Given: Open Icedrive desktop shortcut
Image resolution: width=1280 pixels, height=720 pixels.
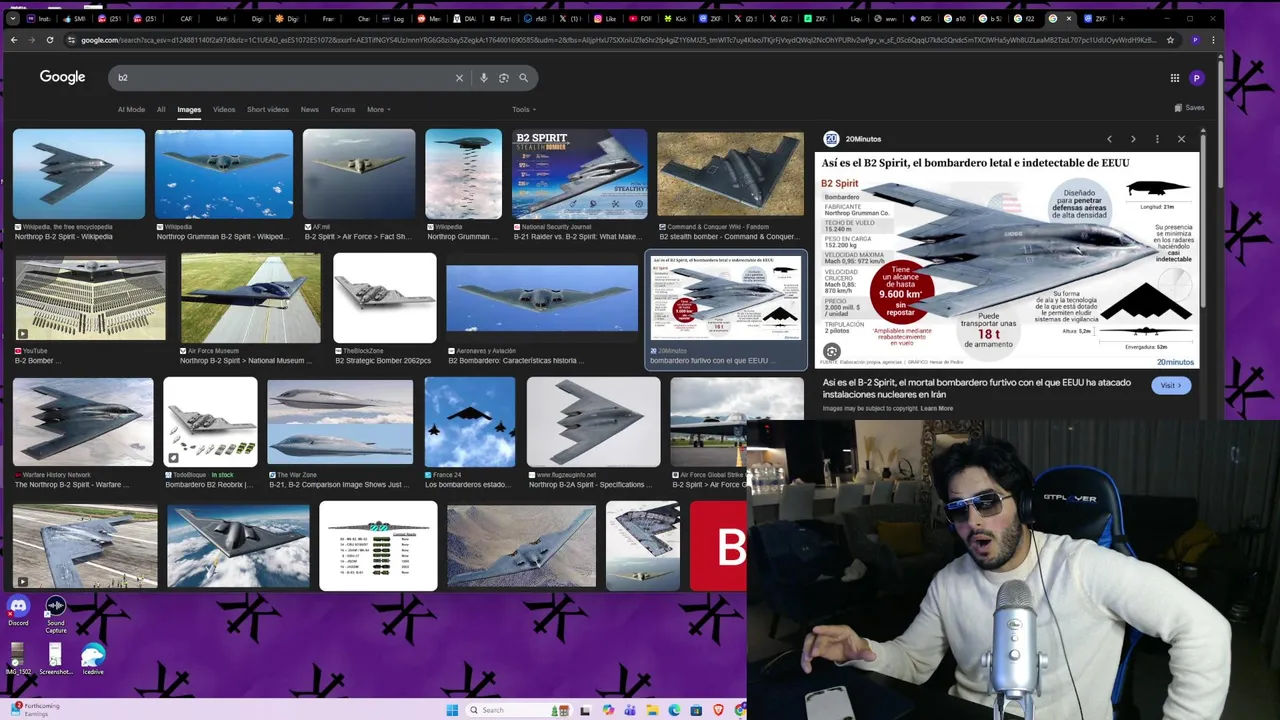Looking at the screenshot, I should 93,660.
